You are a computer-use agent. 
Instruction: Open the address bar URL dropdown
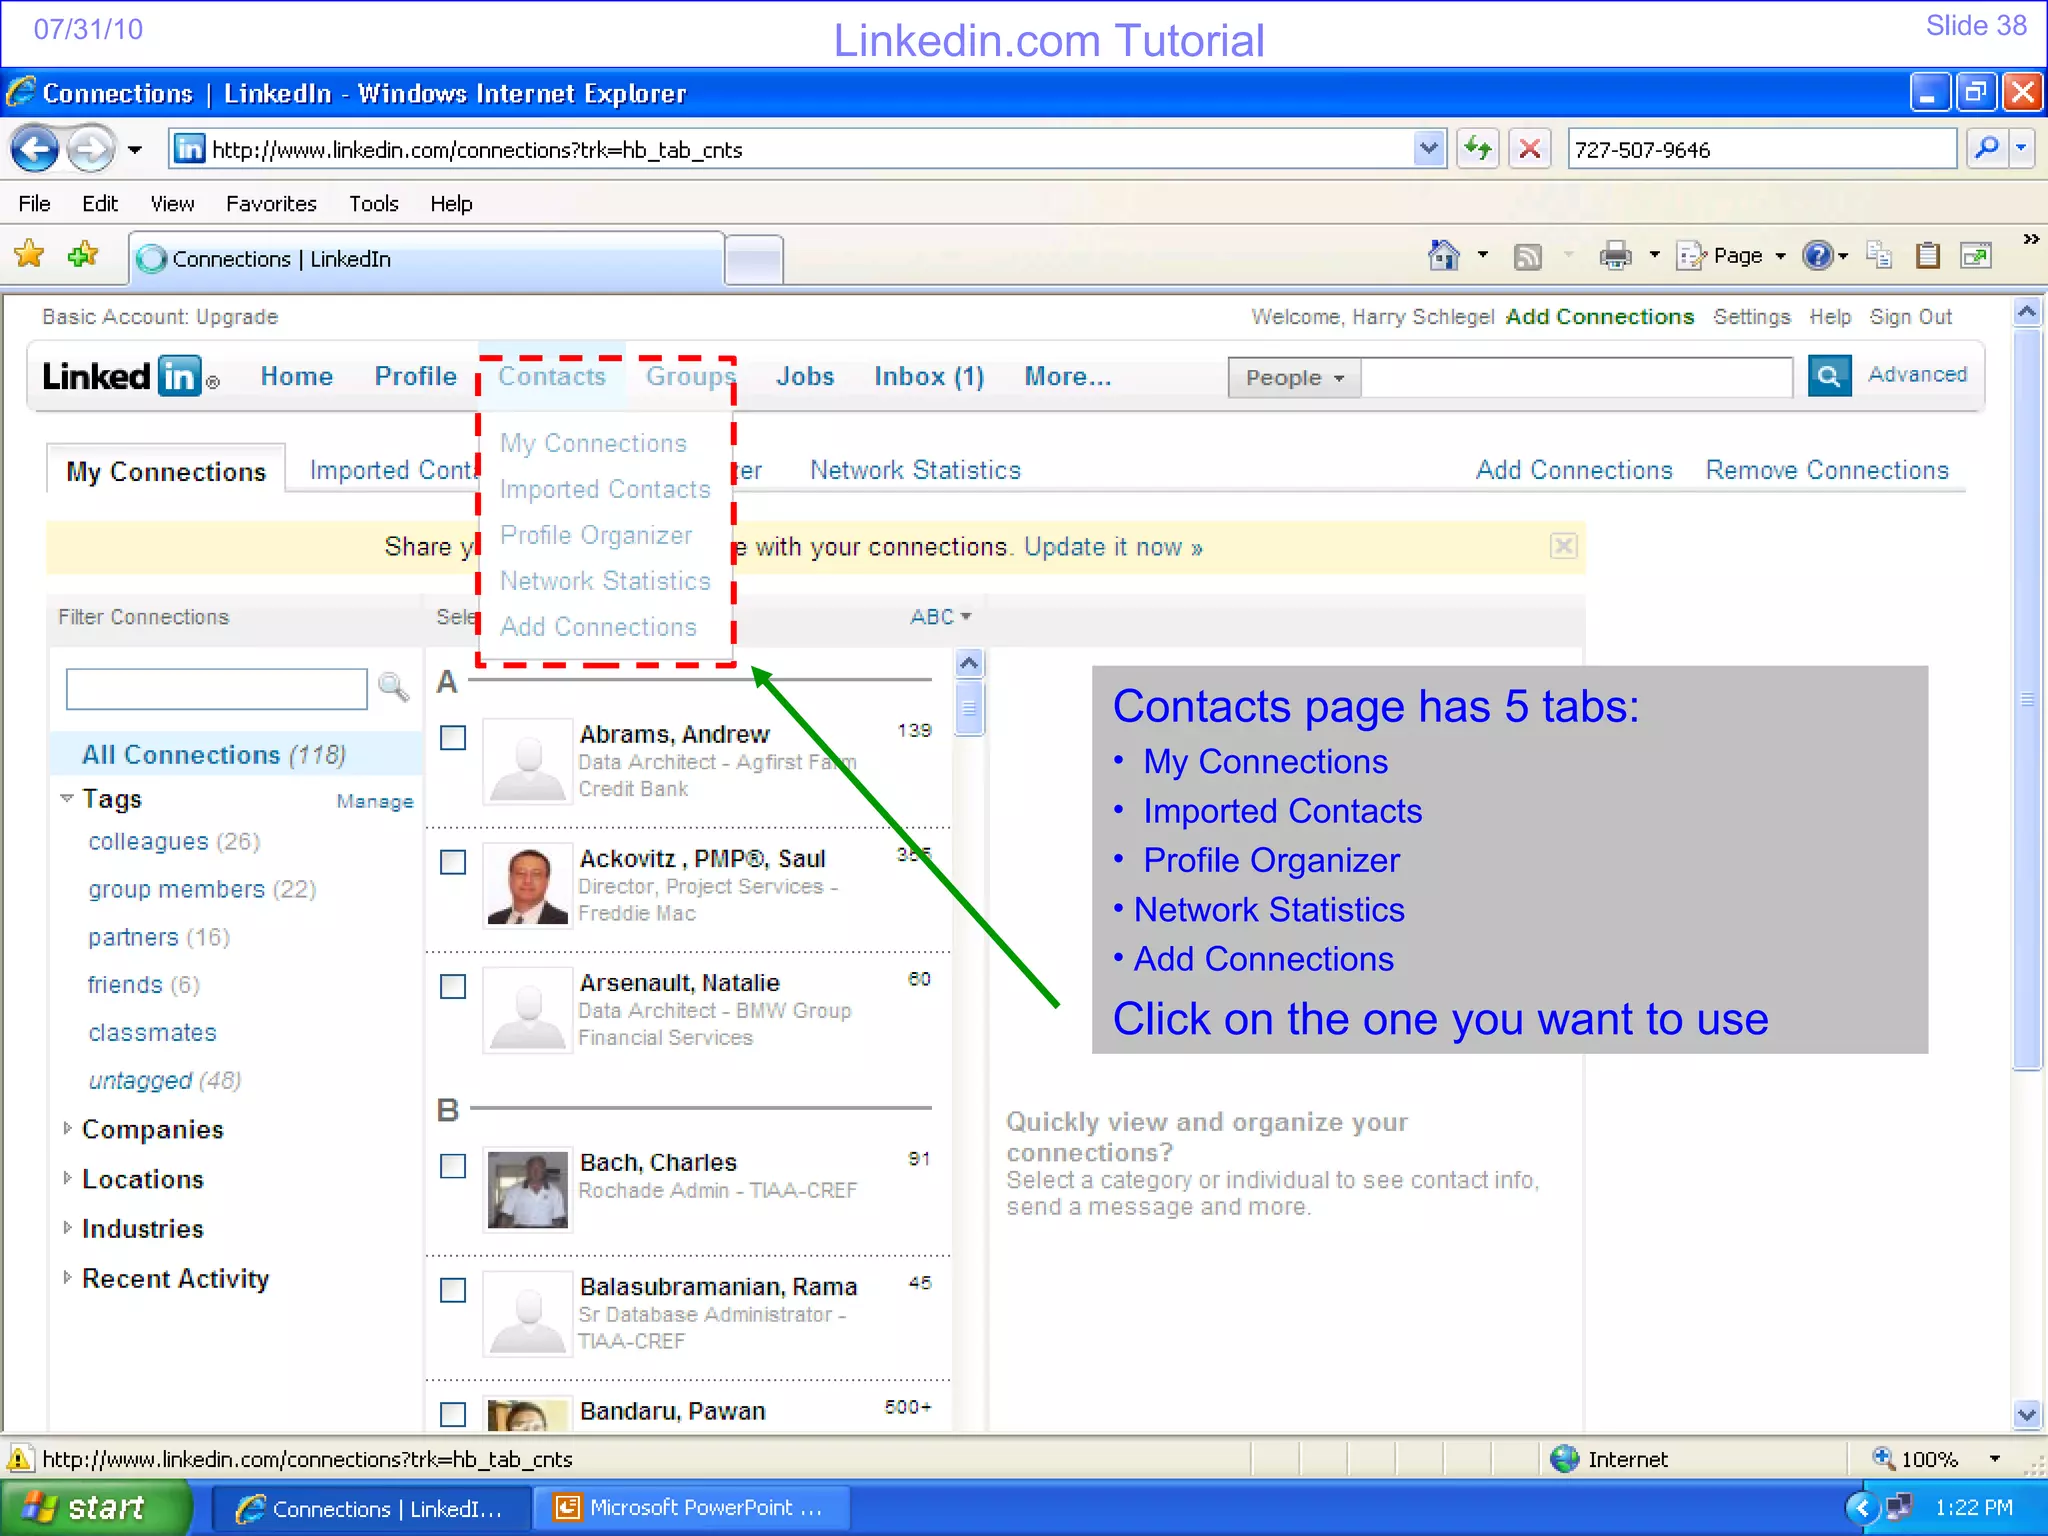(1430, 149)
